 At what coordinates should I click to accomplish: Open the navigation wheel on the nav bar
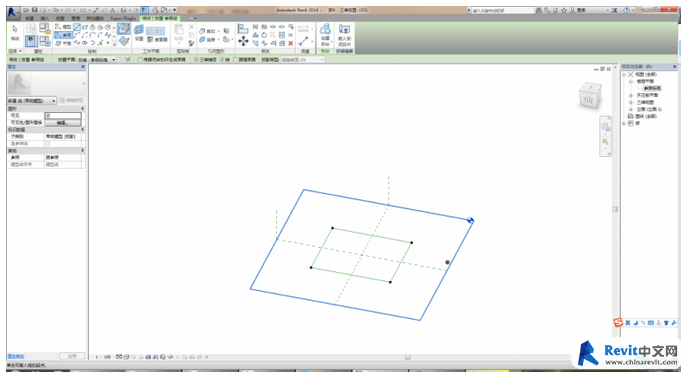pyautogui.click(x=606, y=127)
